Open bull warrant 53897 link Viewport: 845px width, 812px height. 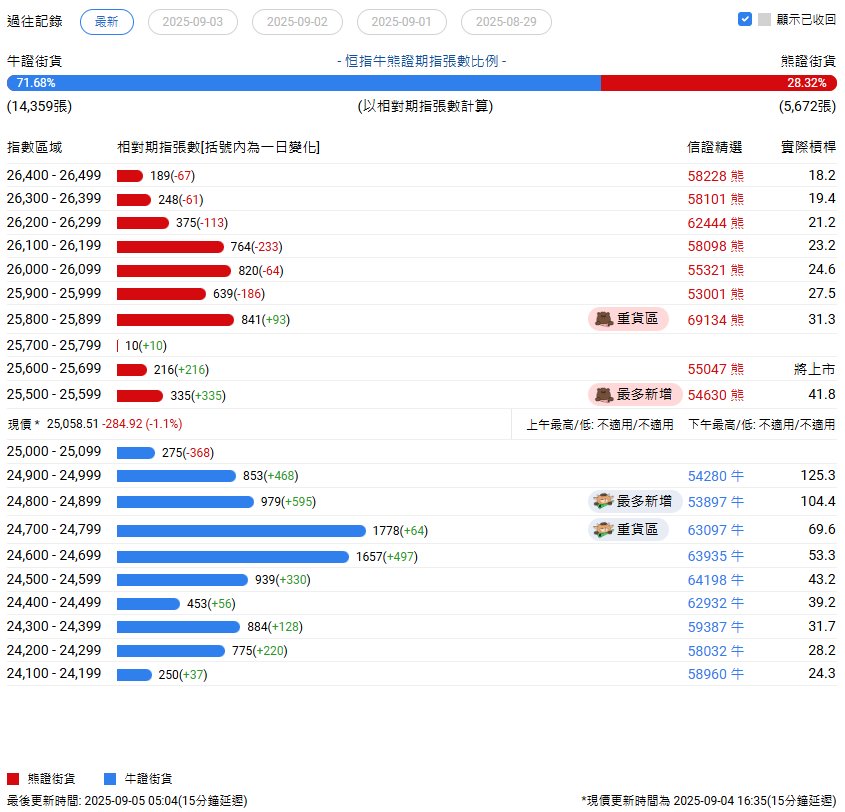716,502
